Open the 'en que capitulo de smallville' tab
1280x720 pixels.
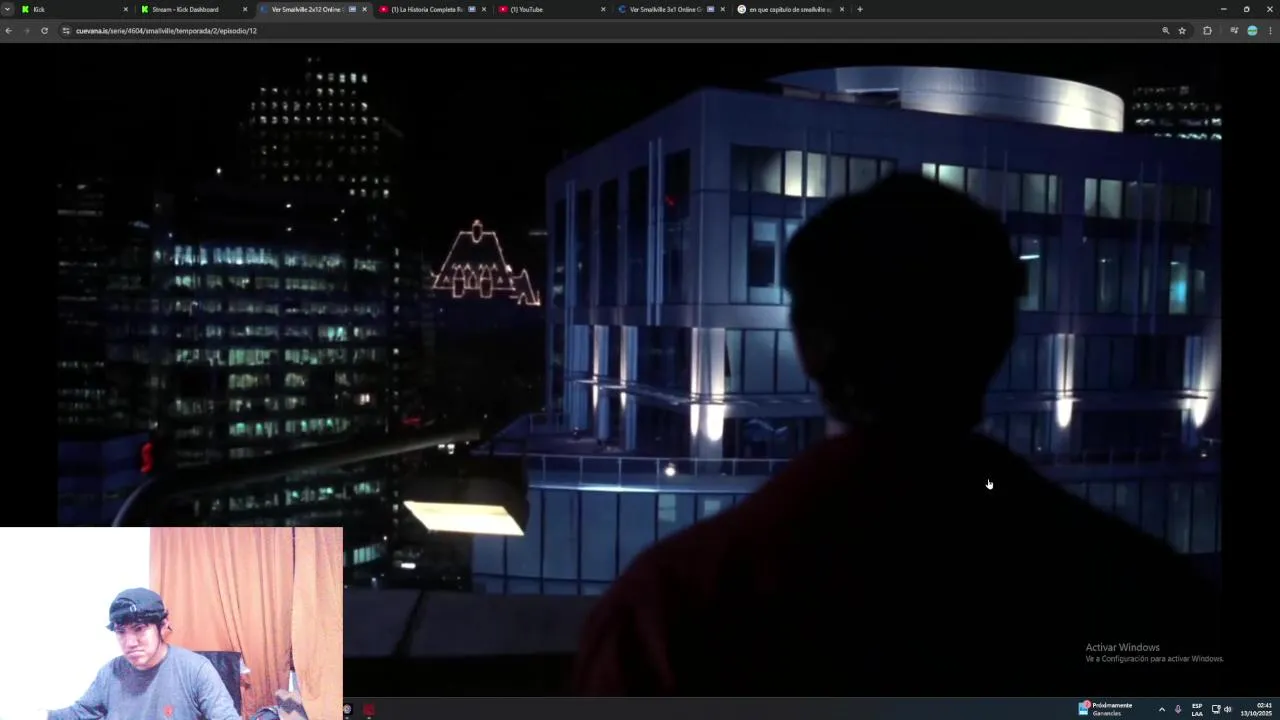point(790,9)
